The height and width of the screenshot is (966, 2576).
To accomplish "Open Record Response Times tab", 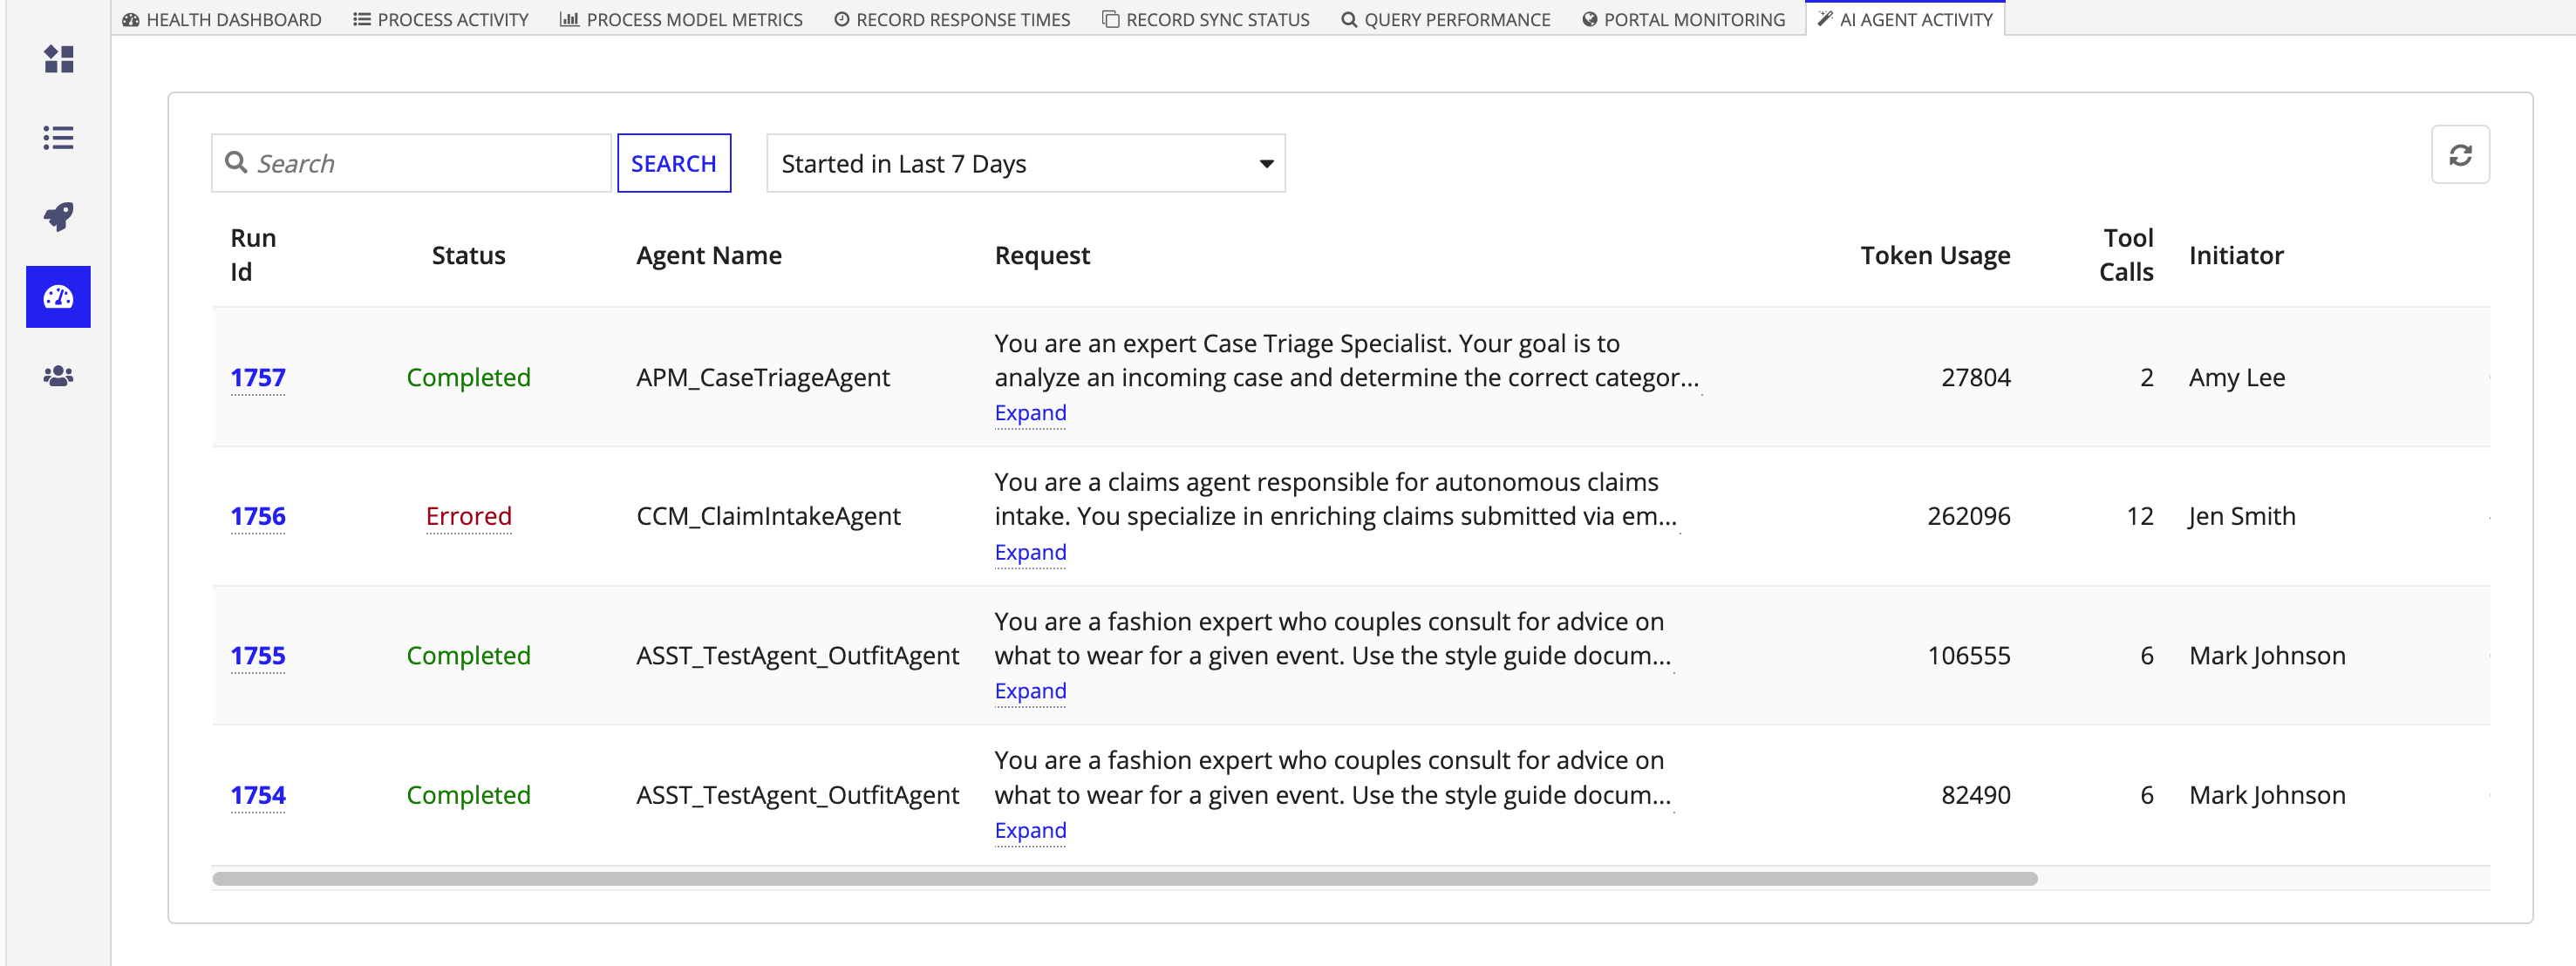I will click(x=952, y=19).
